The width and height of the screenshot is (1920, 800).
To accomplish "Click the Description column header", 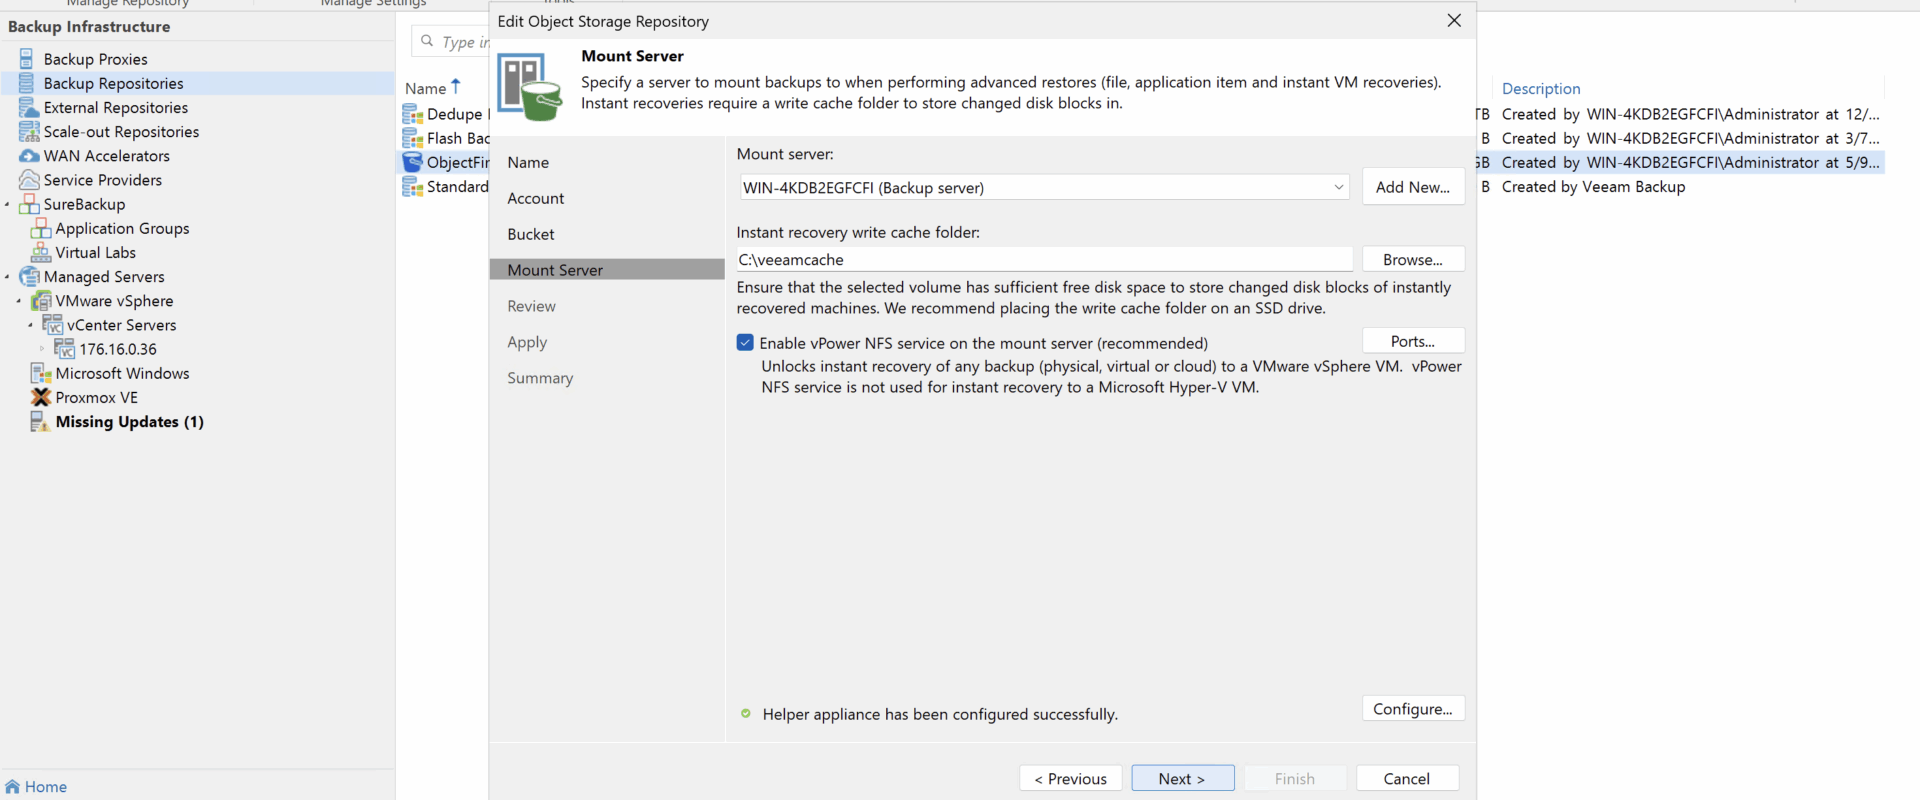I will [x=1541, y=88].
